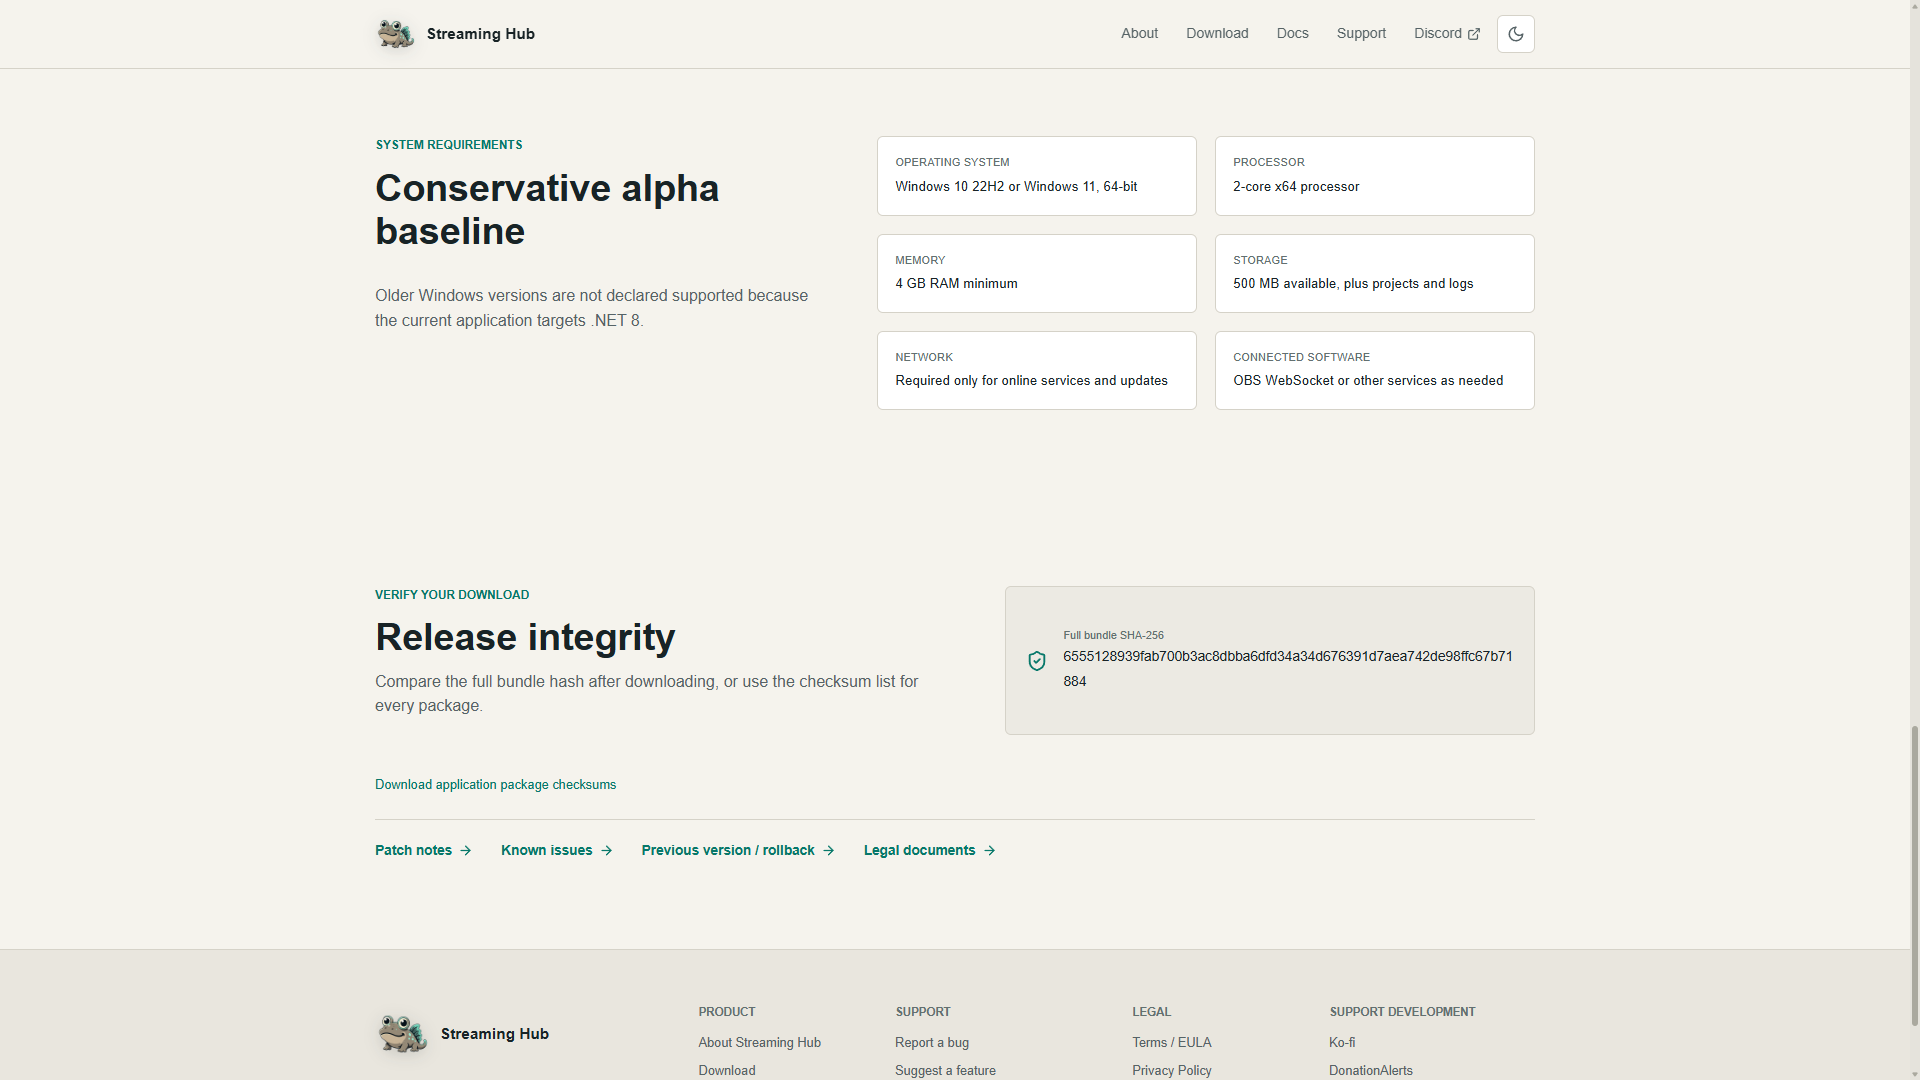Open Download in the top navigation

click(1217, 33)
